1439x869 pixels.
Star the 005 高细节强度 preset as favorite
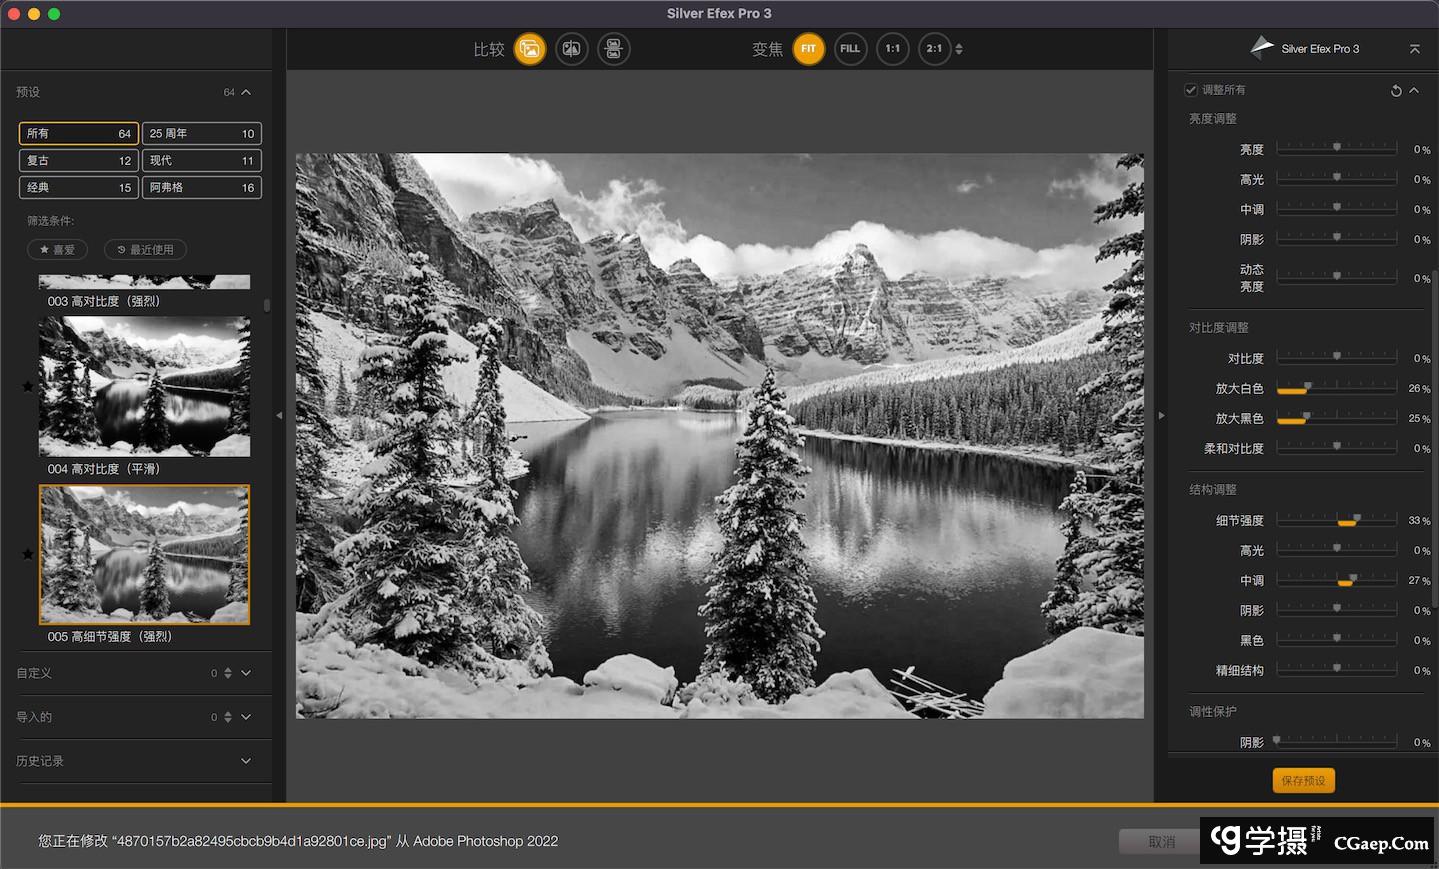[28, 554]
